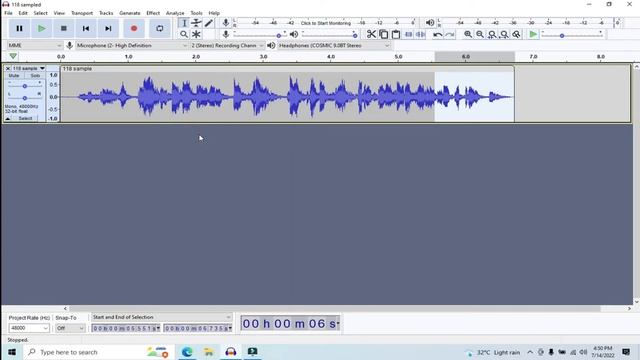Open the Tracks menu

(x=106, y=13)
